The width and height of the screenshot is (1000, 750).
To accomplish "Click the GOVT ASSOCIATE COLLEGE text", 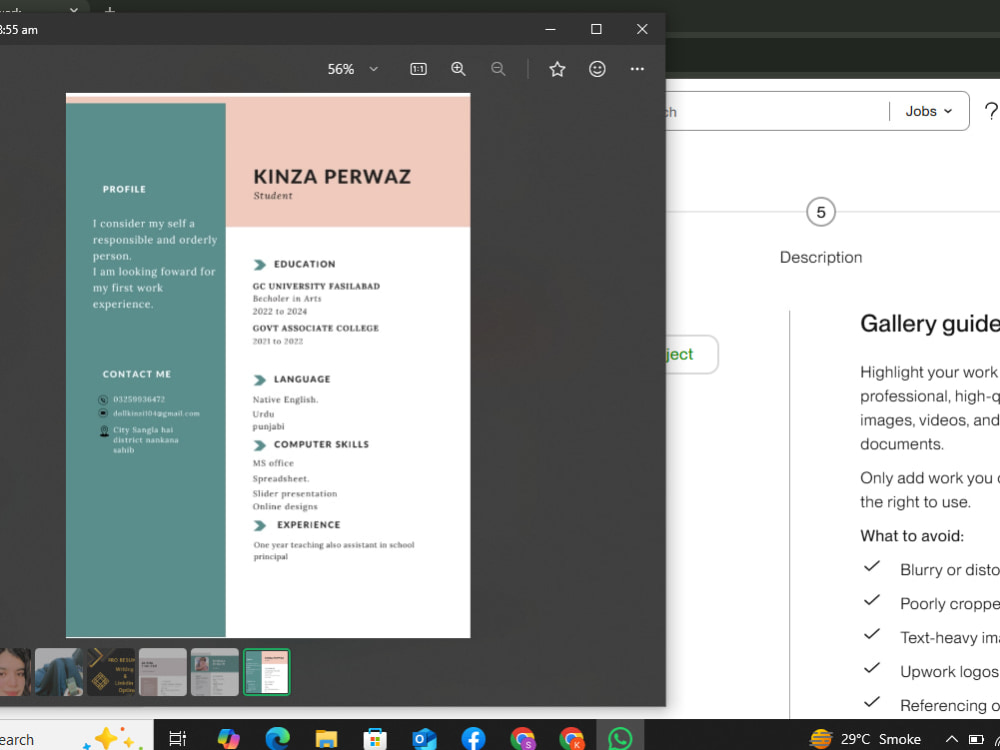I will click(316, 328).
